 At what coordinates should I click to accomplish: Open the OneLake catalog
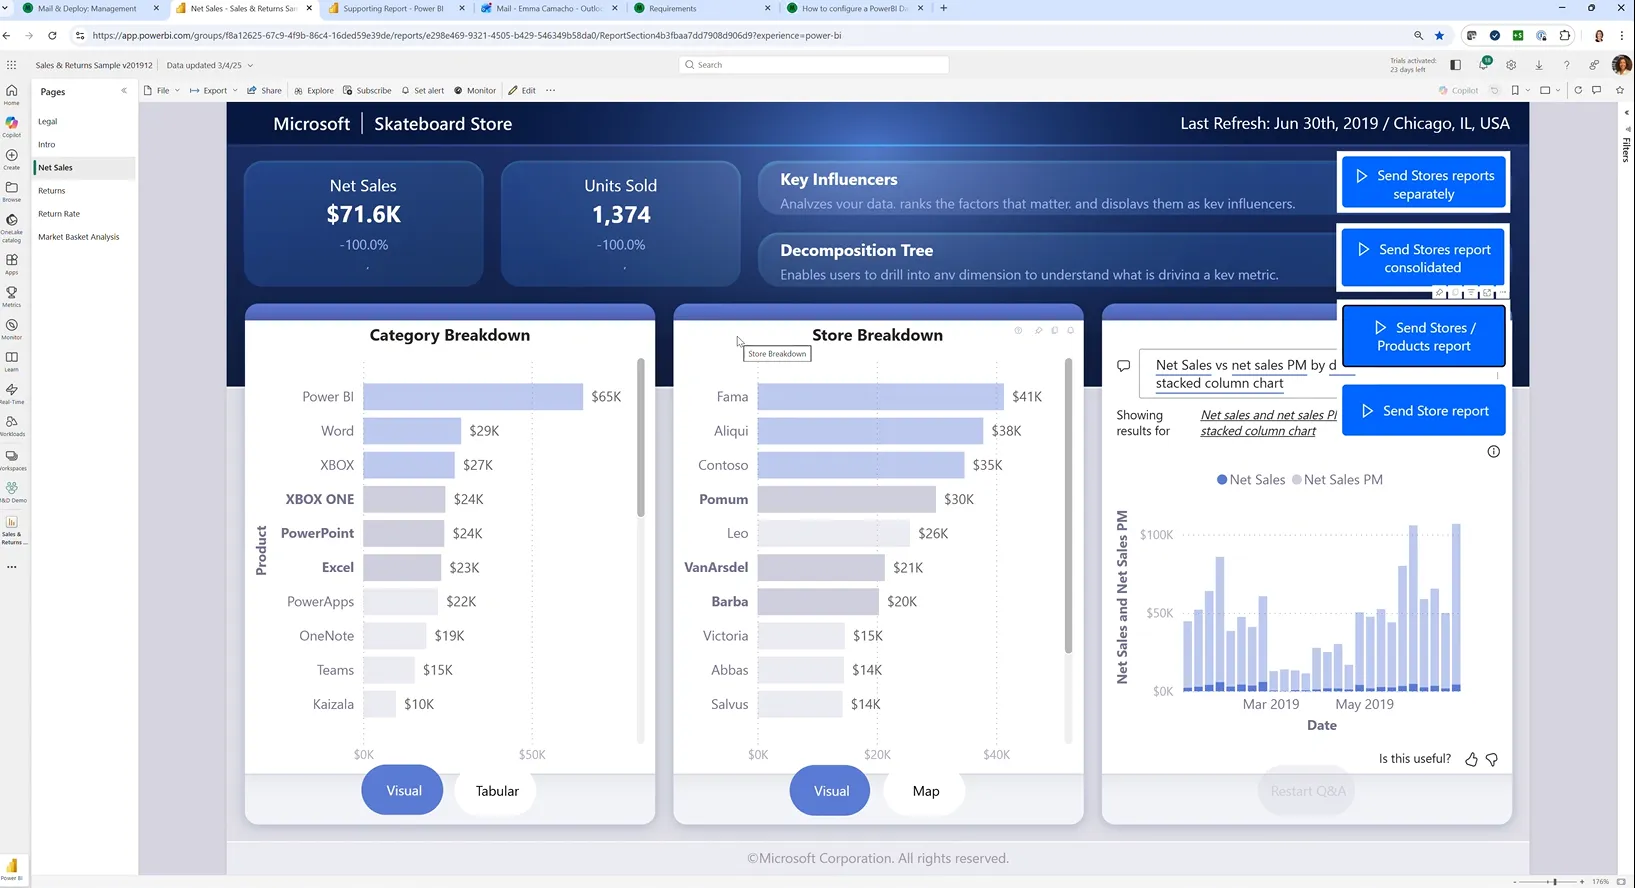(11, 227)
